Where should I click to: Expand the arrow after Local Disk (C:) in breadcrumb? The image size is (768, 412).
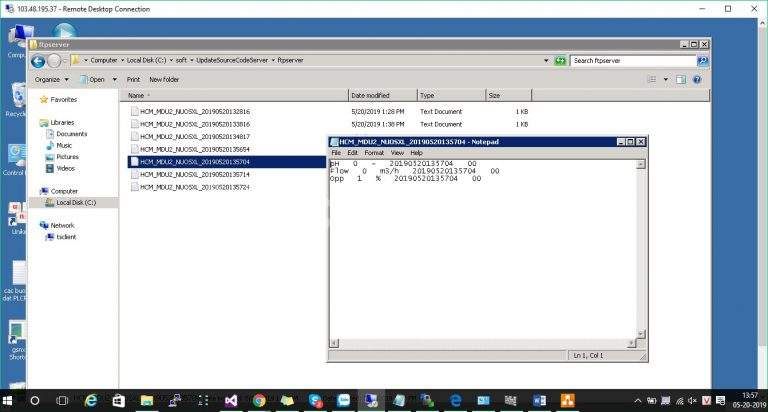point(171,60)
